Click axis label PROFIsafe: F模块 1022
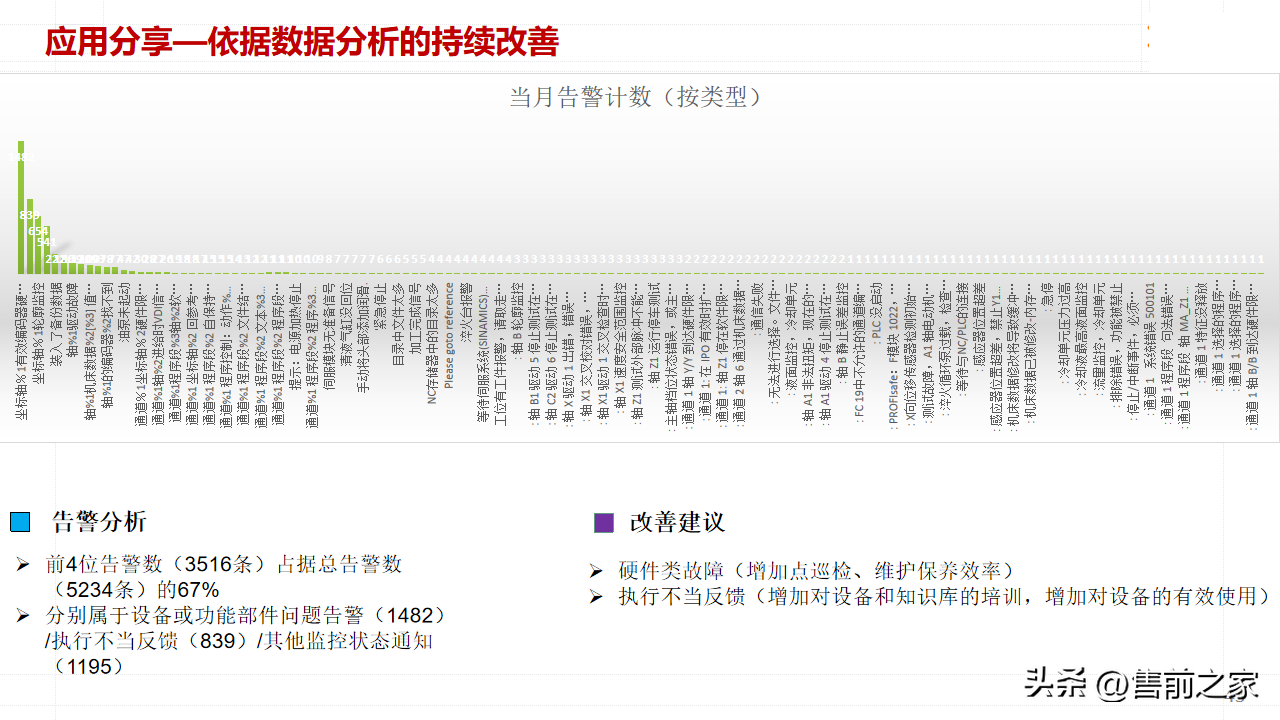 click(894, 355)
